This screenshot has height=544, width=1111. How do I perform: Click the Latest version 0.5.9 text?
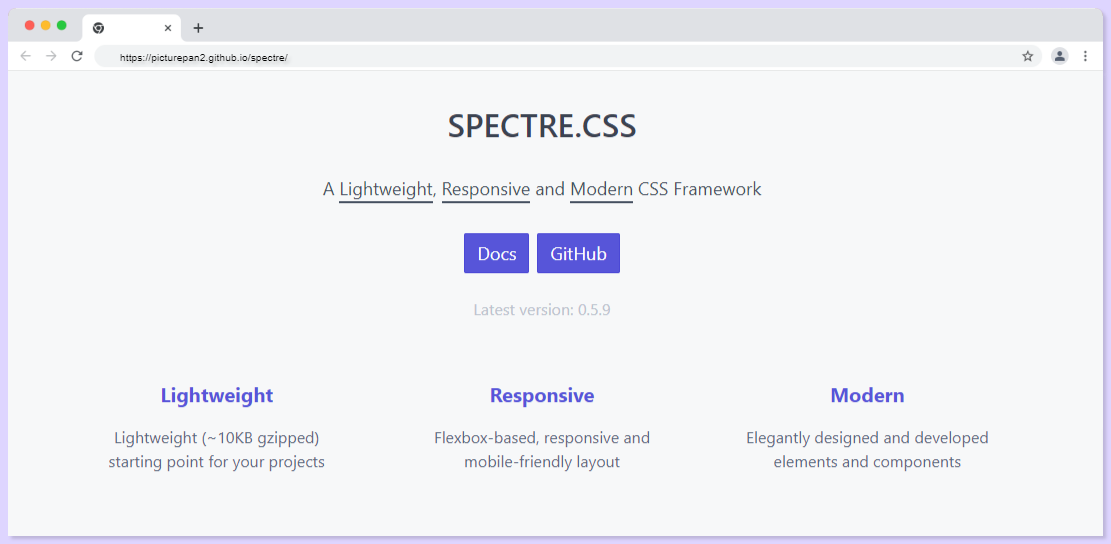(x=542, y=310)
